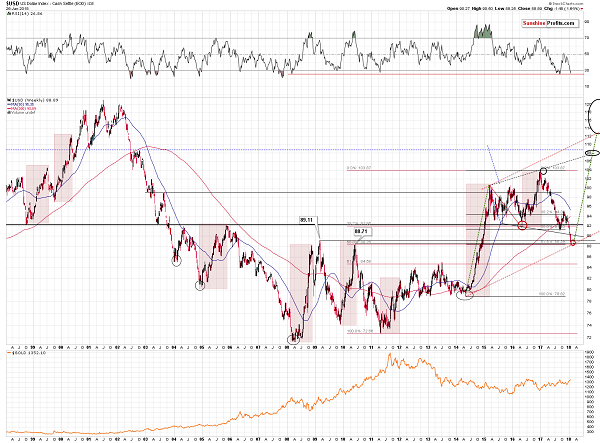Click the red circle on 2016 low
The width and height of the screenshot is (600, 443).
(522, 226)
